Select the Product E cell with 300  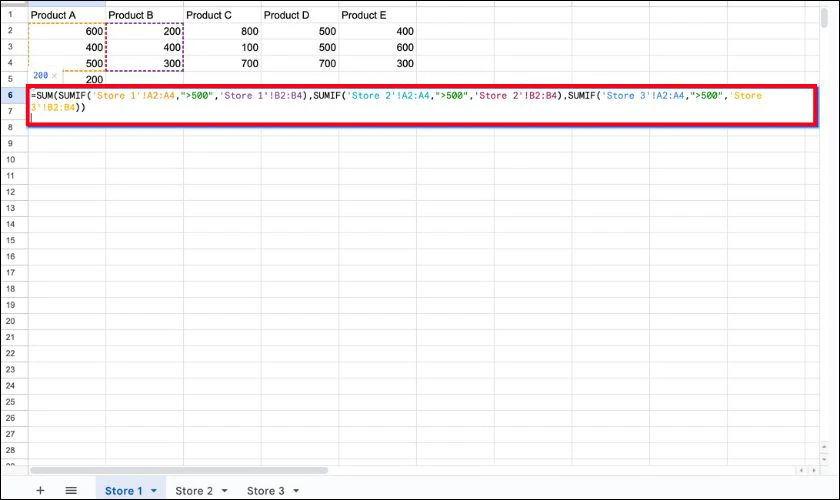[x=378, y=63]
